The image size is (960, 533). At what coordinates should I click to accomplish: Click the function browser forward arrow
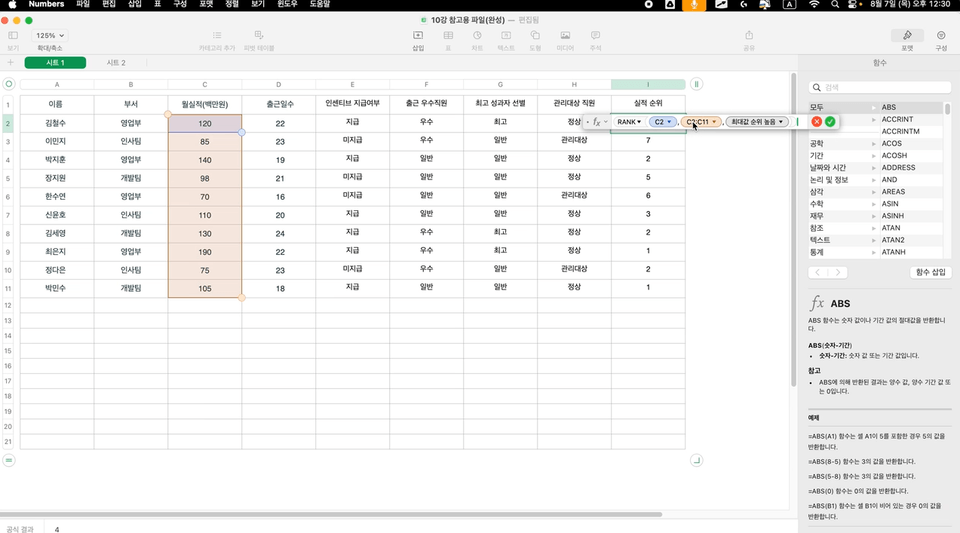[x=838, y=272]
